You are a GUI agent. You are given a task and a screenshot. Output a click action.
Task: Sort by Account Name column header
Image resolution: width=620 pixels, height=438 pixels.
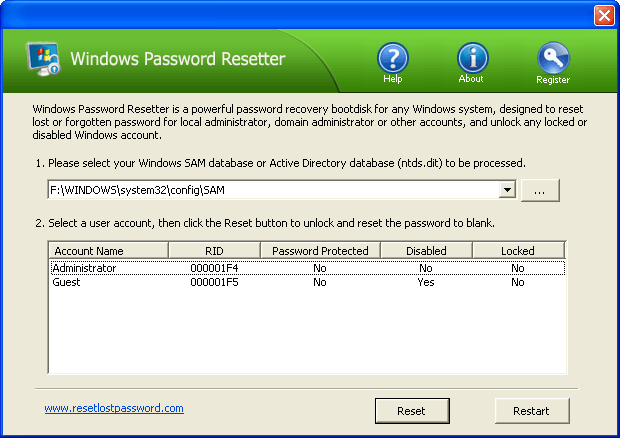pos(109,251)
